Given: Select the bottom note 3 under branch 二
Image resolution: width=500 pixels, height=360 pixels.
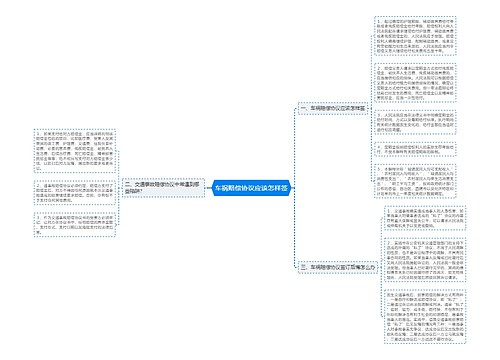Looking at the screenshot, I should click(x=75, y=224).
